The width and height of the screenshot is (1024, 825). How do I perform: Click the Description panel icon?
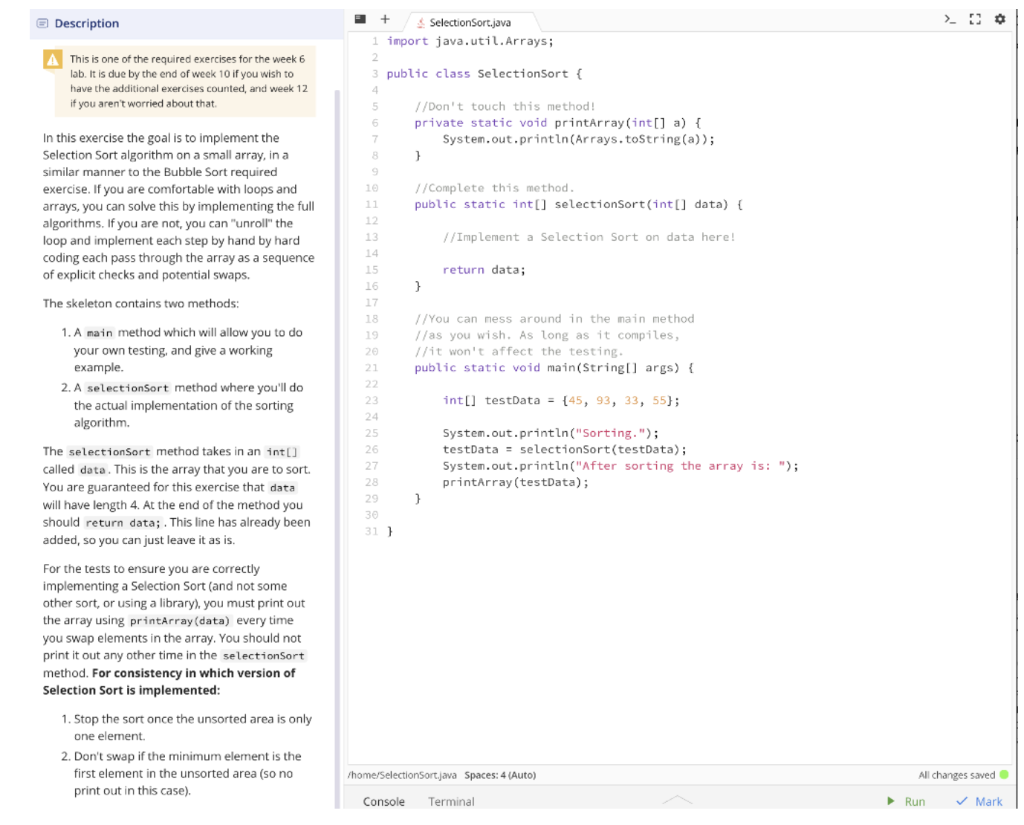tap(42, 24)
